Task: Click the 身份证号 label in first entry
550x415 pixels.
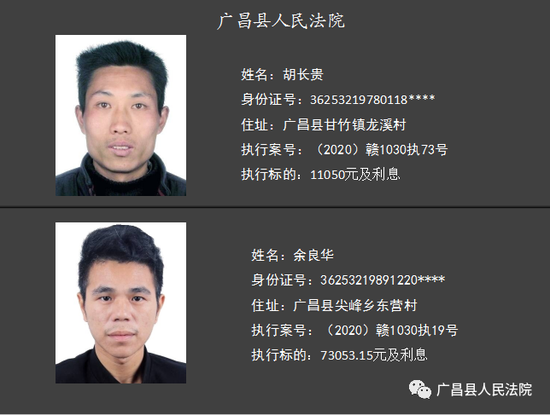Action: click(268, 100)
